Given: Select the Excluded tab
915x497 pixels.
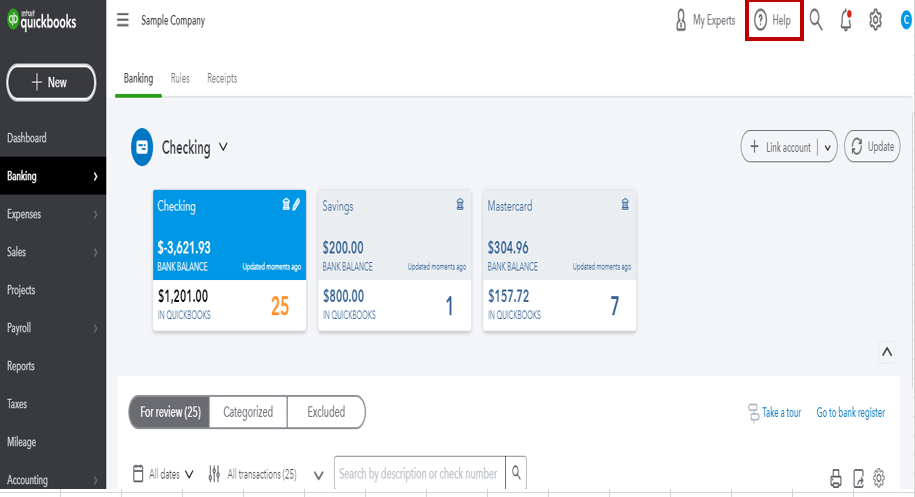Looking at the screenshot, I should (x=326, y=412).
